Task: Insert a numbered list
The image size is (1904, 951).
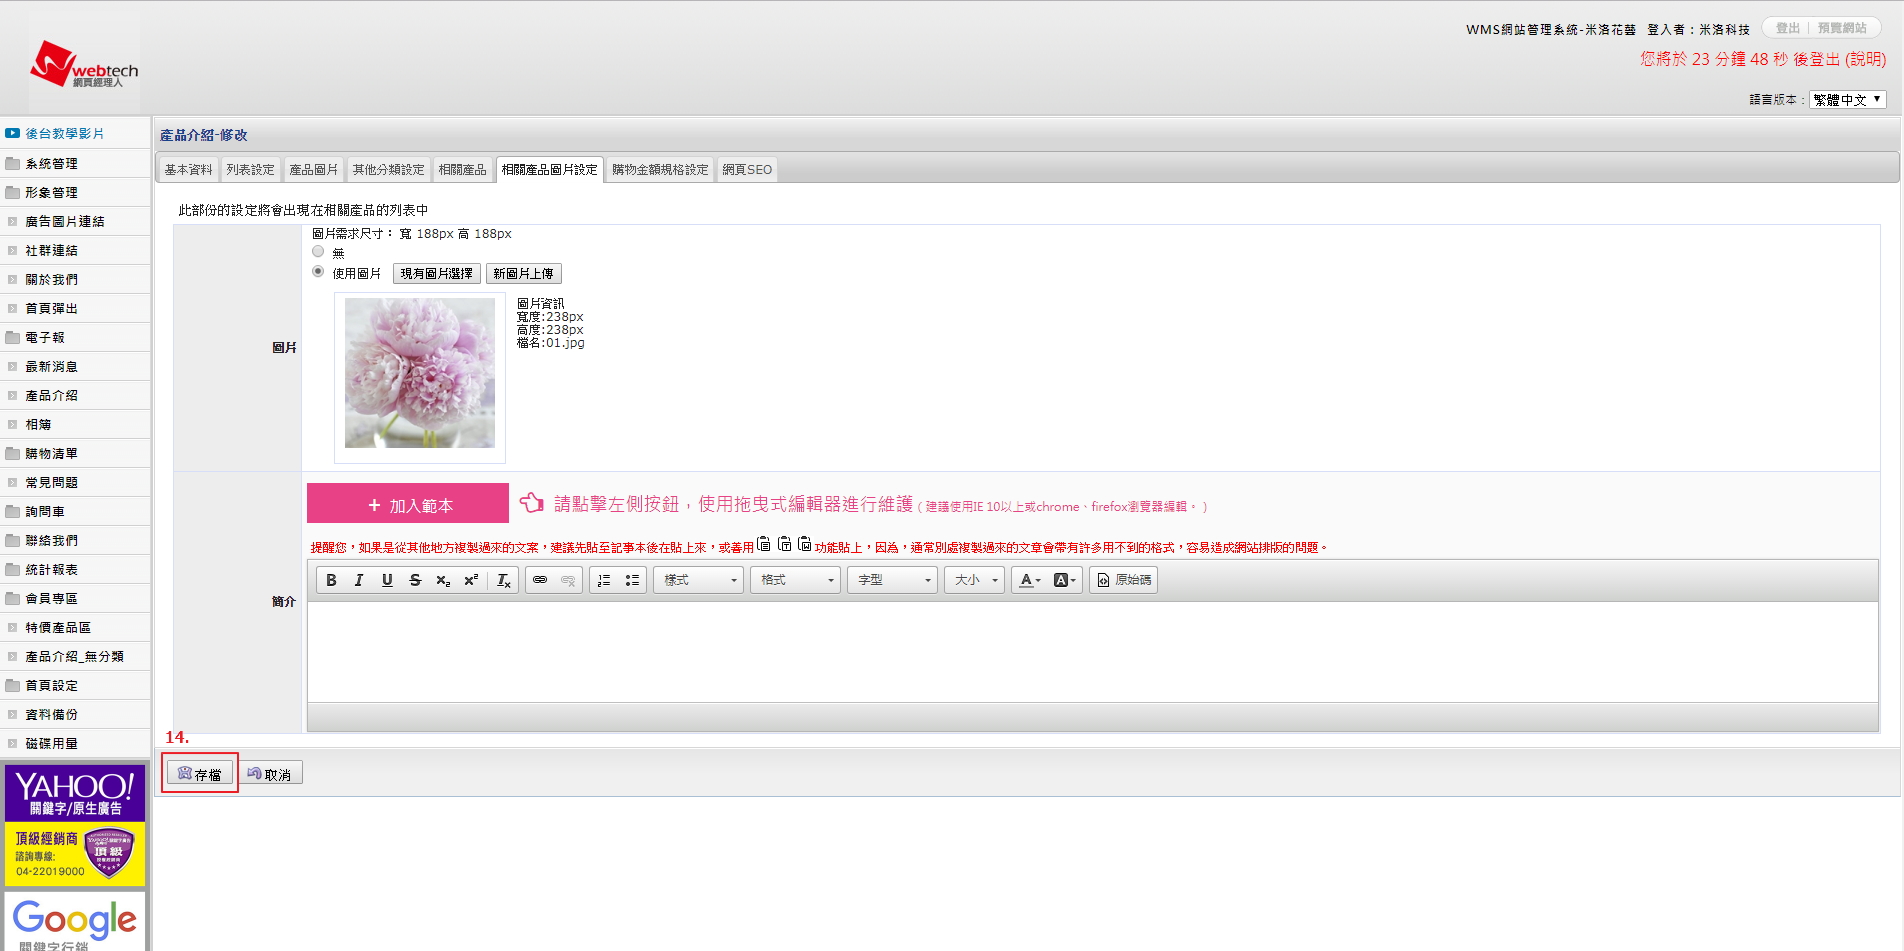Action: [x=604, y=580]
